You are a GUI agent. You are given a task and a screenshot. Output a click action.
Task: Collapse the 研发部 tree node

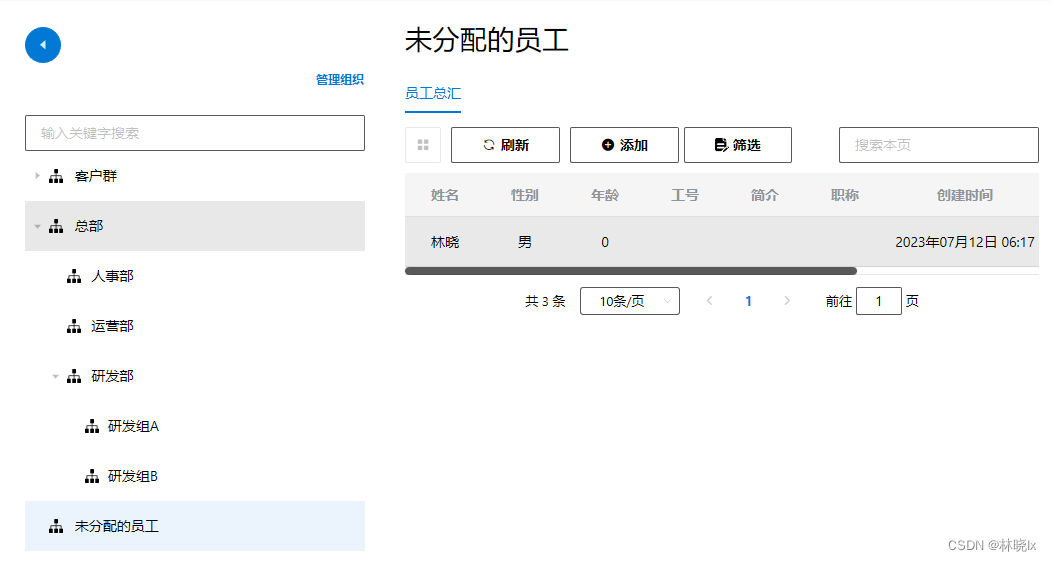click(x=56, y=376)
